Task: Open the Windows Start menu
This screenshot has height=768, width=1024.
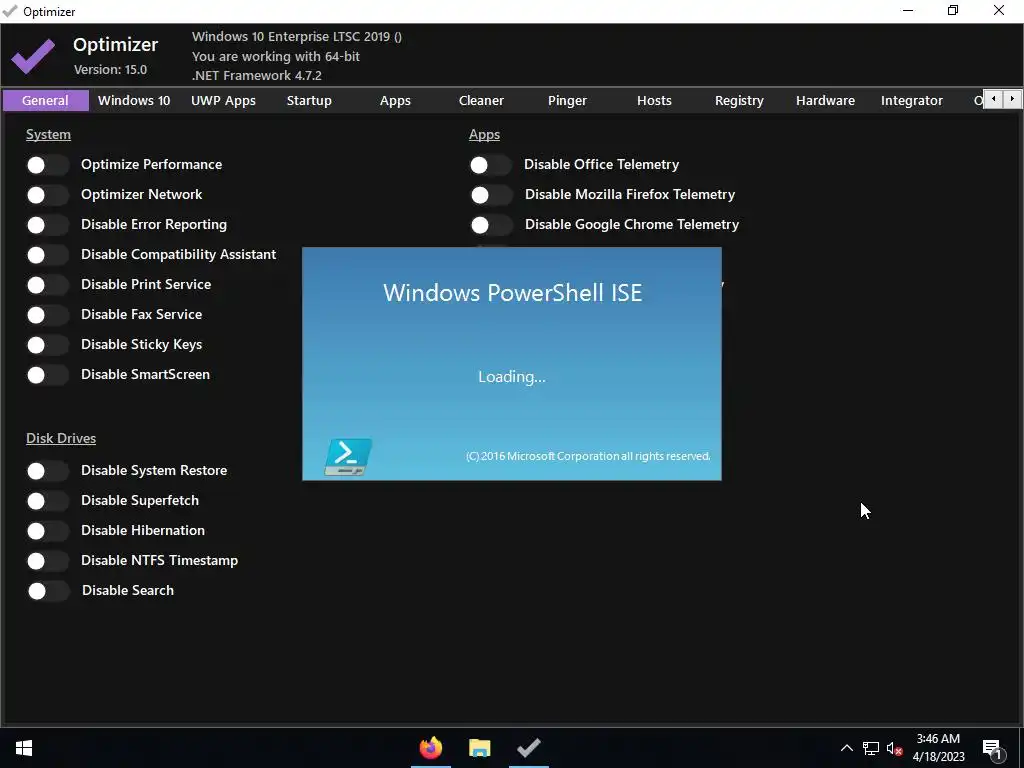Action: click(x=24, y=748)
